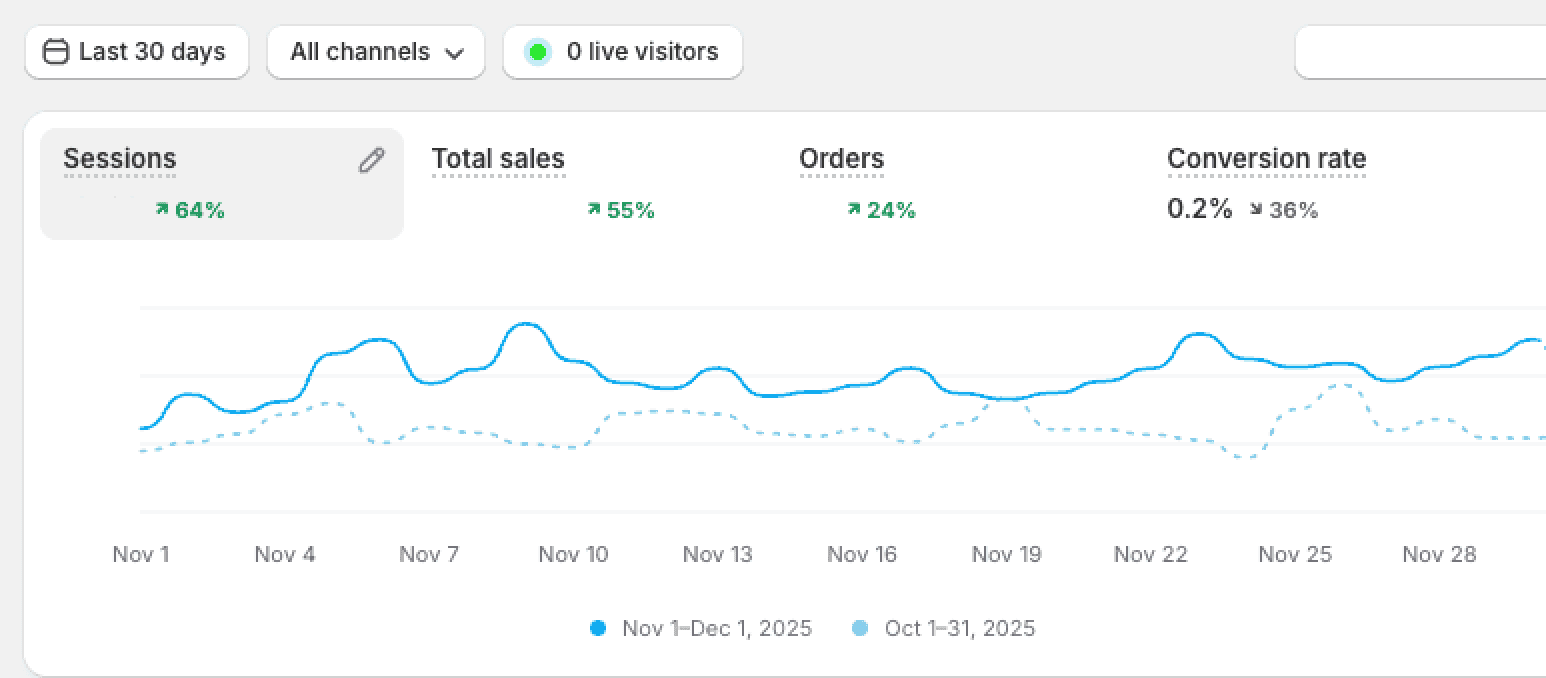Switch to the Total sales metric
Viewport: 1546px width, 678px height.
click(498, 159)
